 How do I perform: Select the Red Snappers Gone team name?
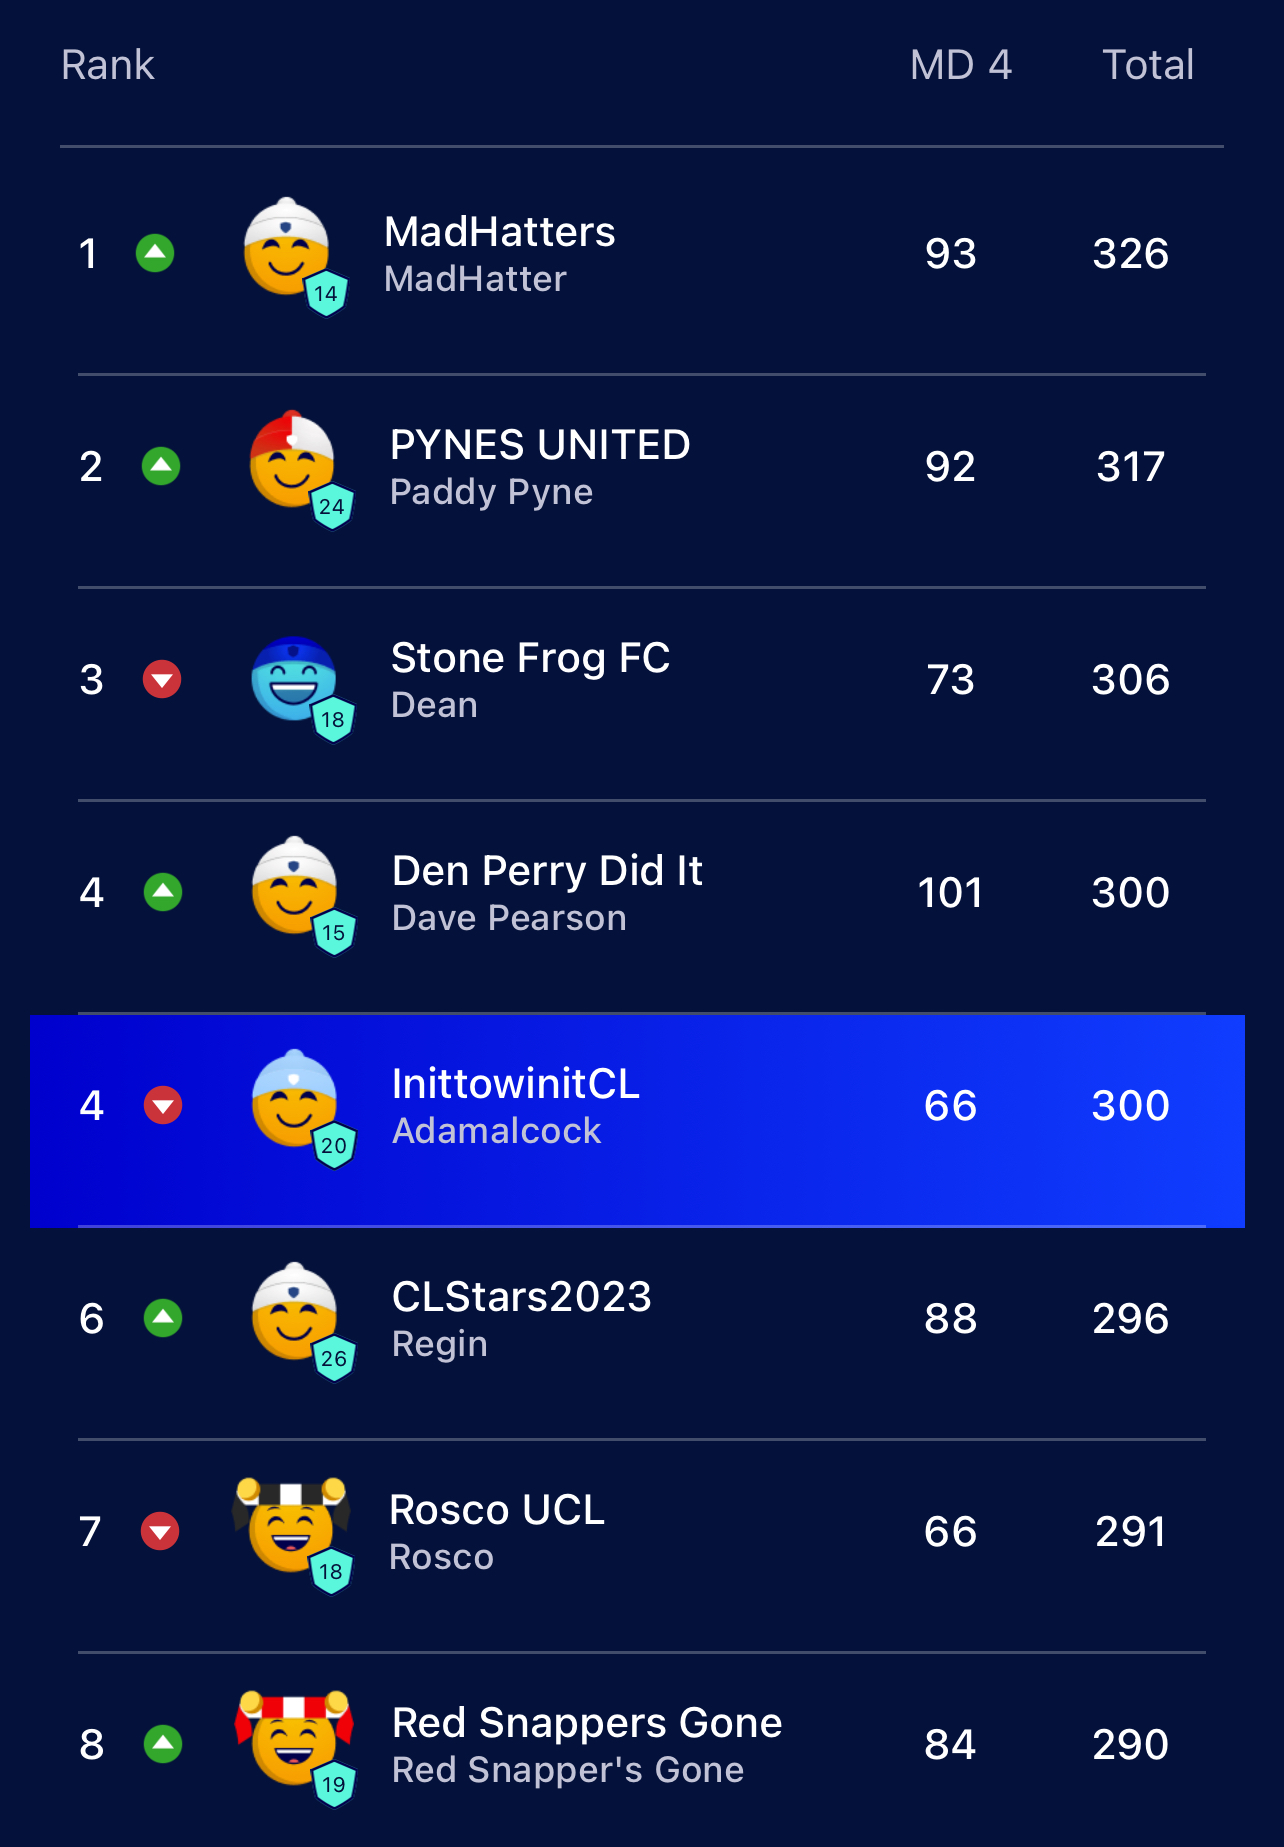[587, 1723]
